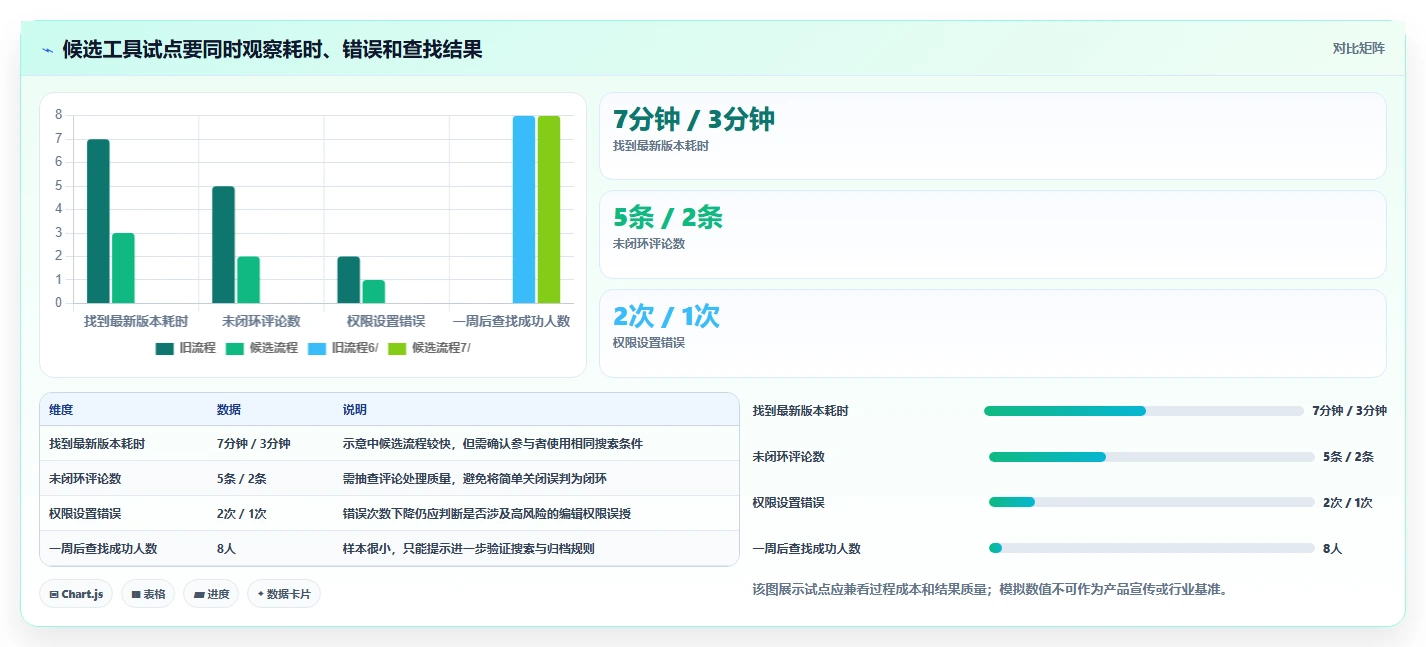Screen dimensions: 1426x647
Task: Click the dark-teal bar for 权限设置错误
Action: pos(348,280)
